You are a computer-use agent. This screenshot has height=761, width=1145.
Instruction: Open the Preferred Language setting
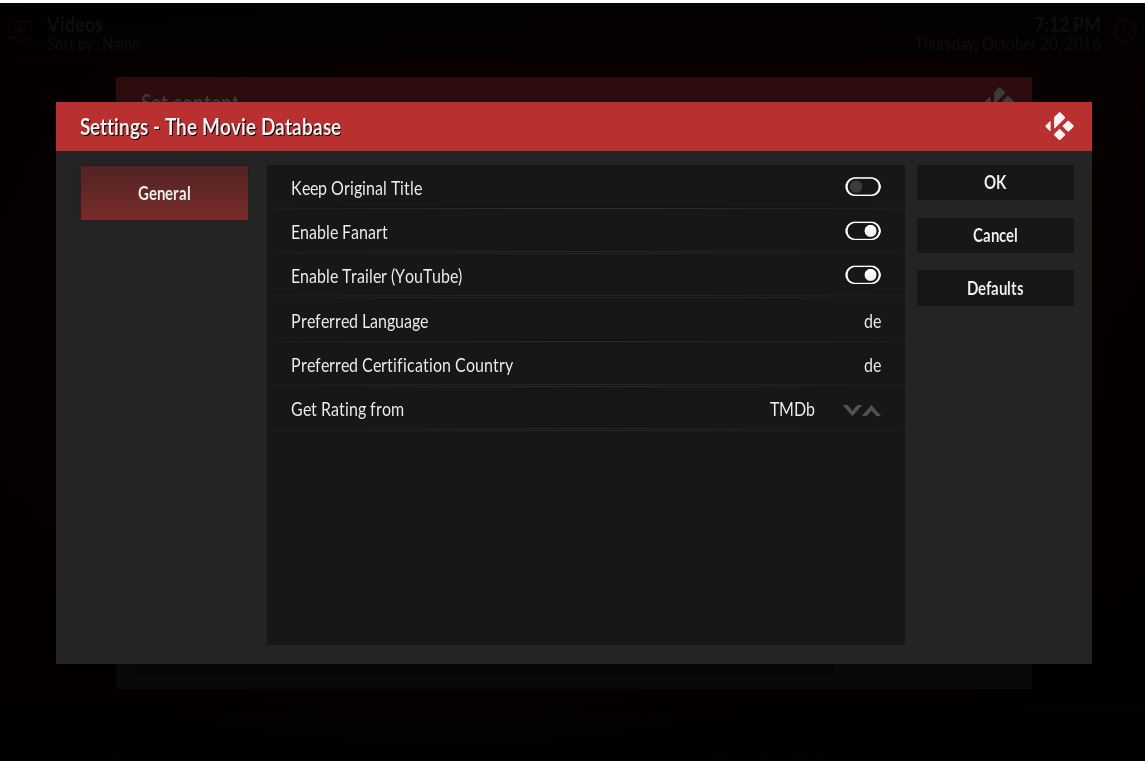click(x=586, y=321)
